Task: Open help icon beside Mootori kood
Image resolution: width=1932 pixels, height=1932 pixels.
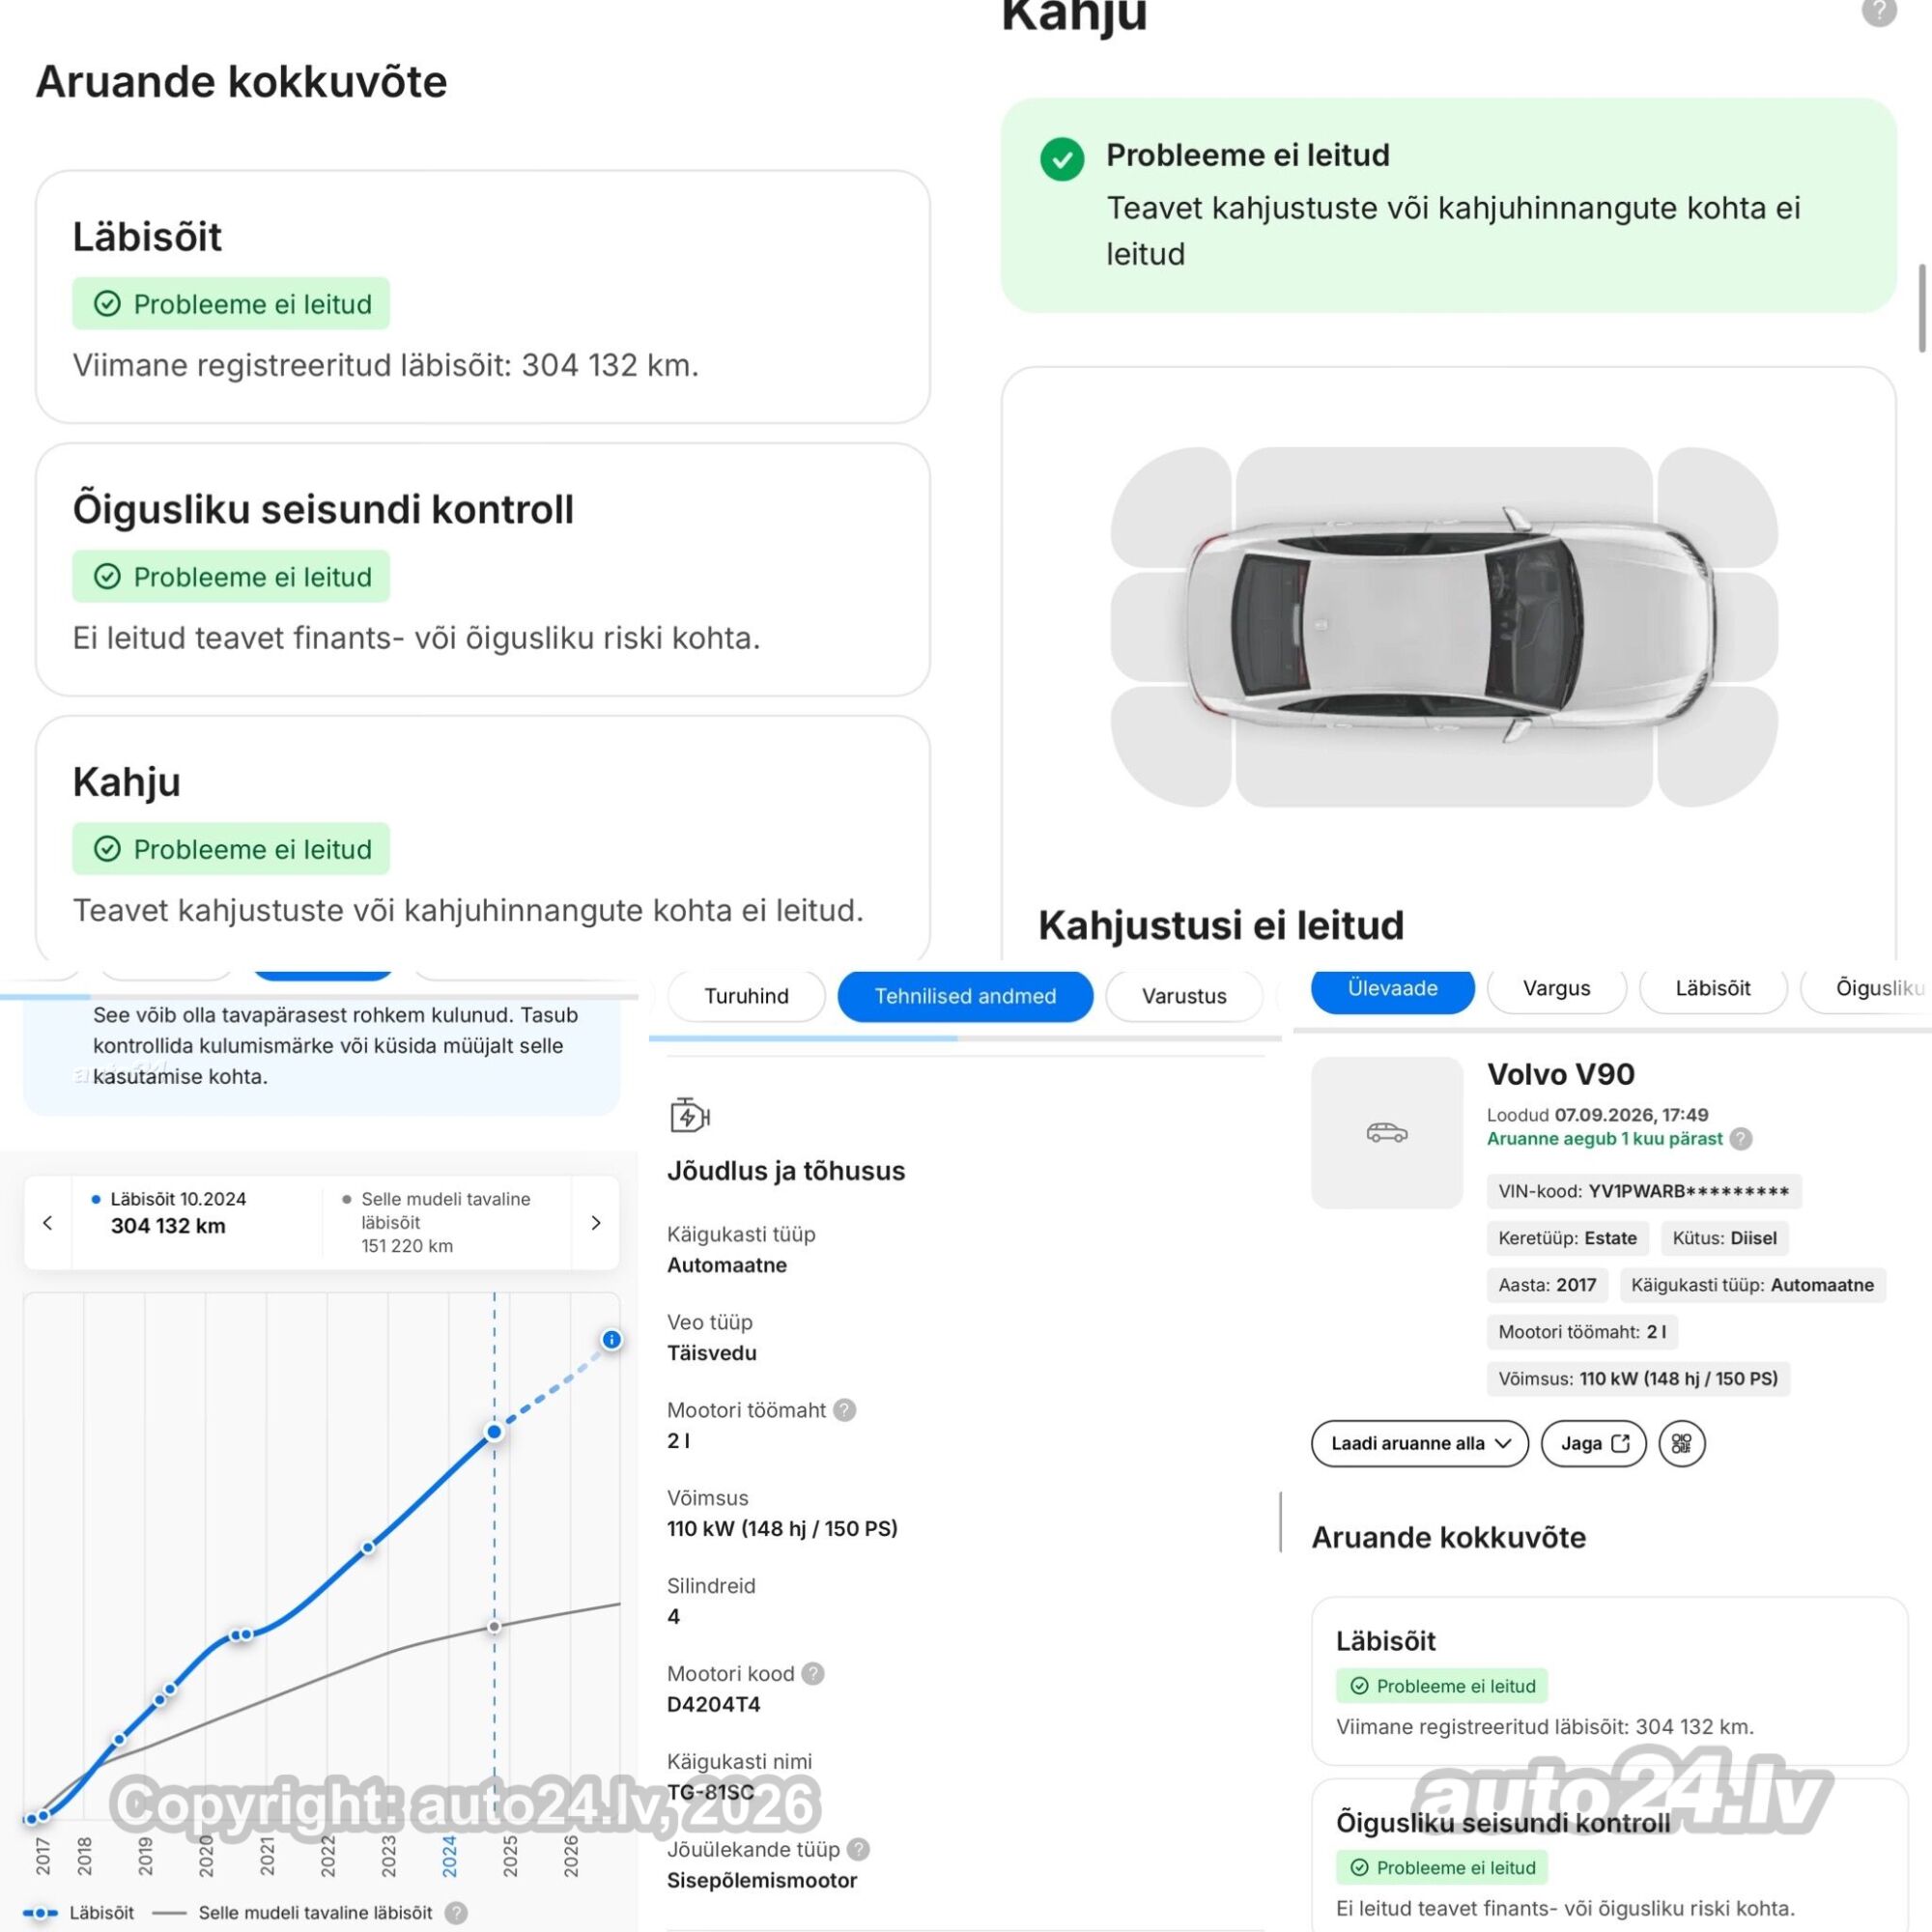Action: [x=813, y=1673]
